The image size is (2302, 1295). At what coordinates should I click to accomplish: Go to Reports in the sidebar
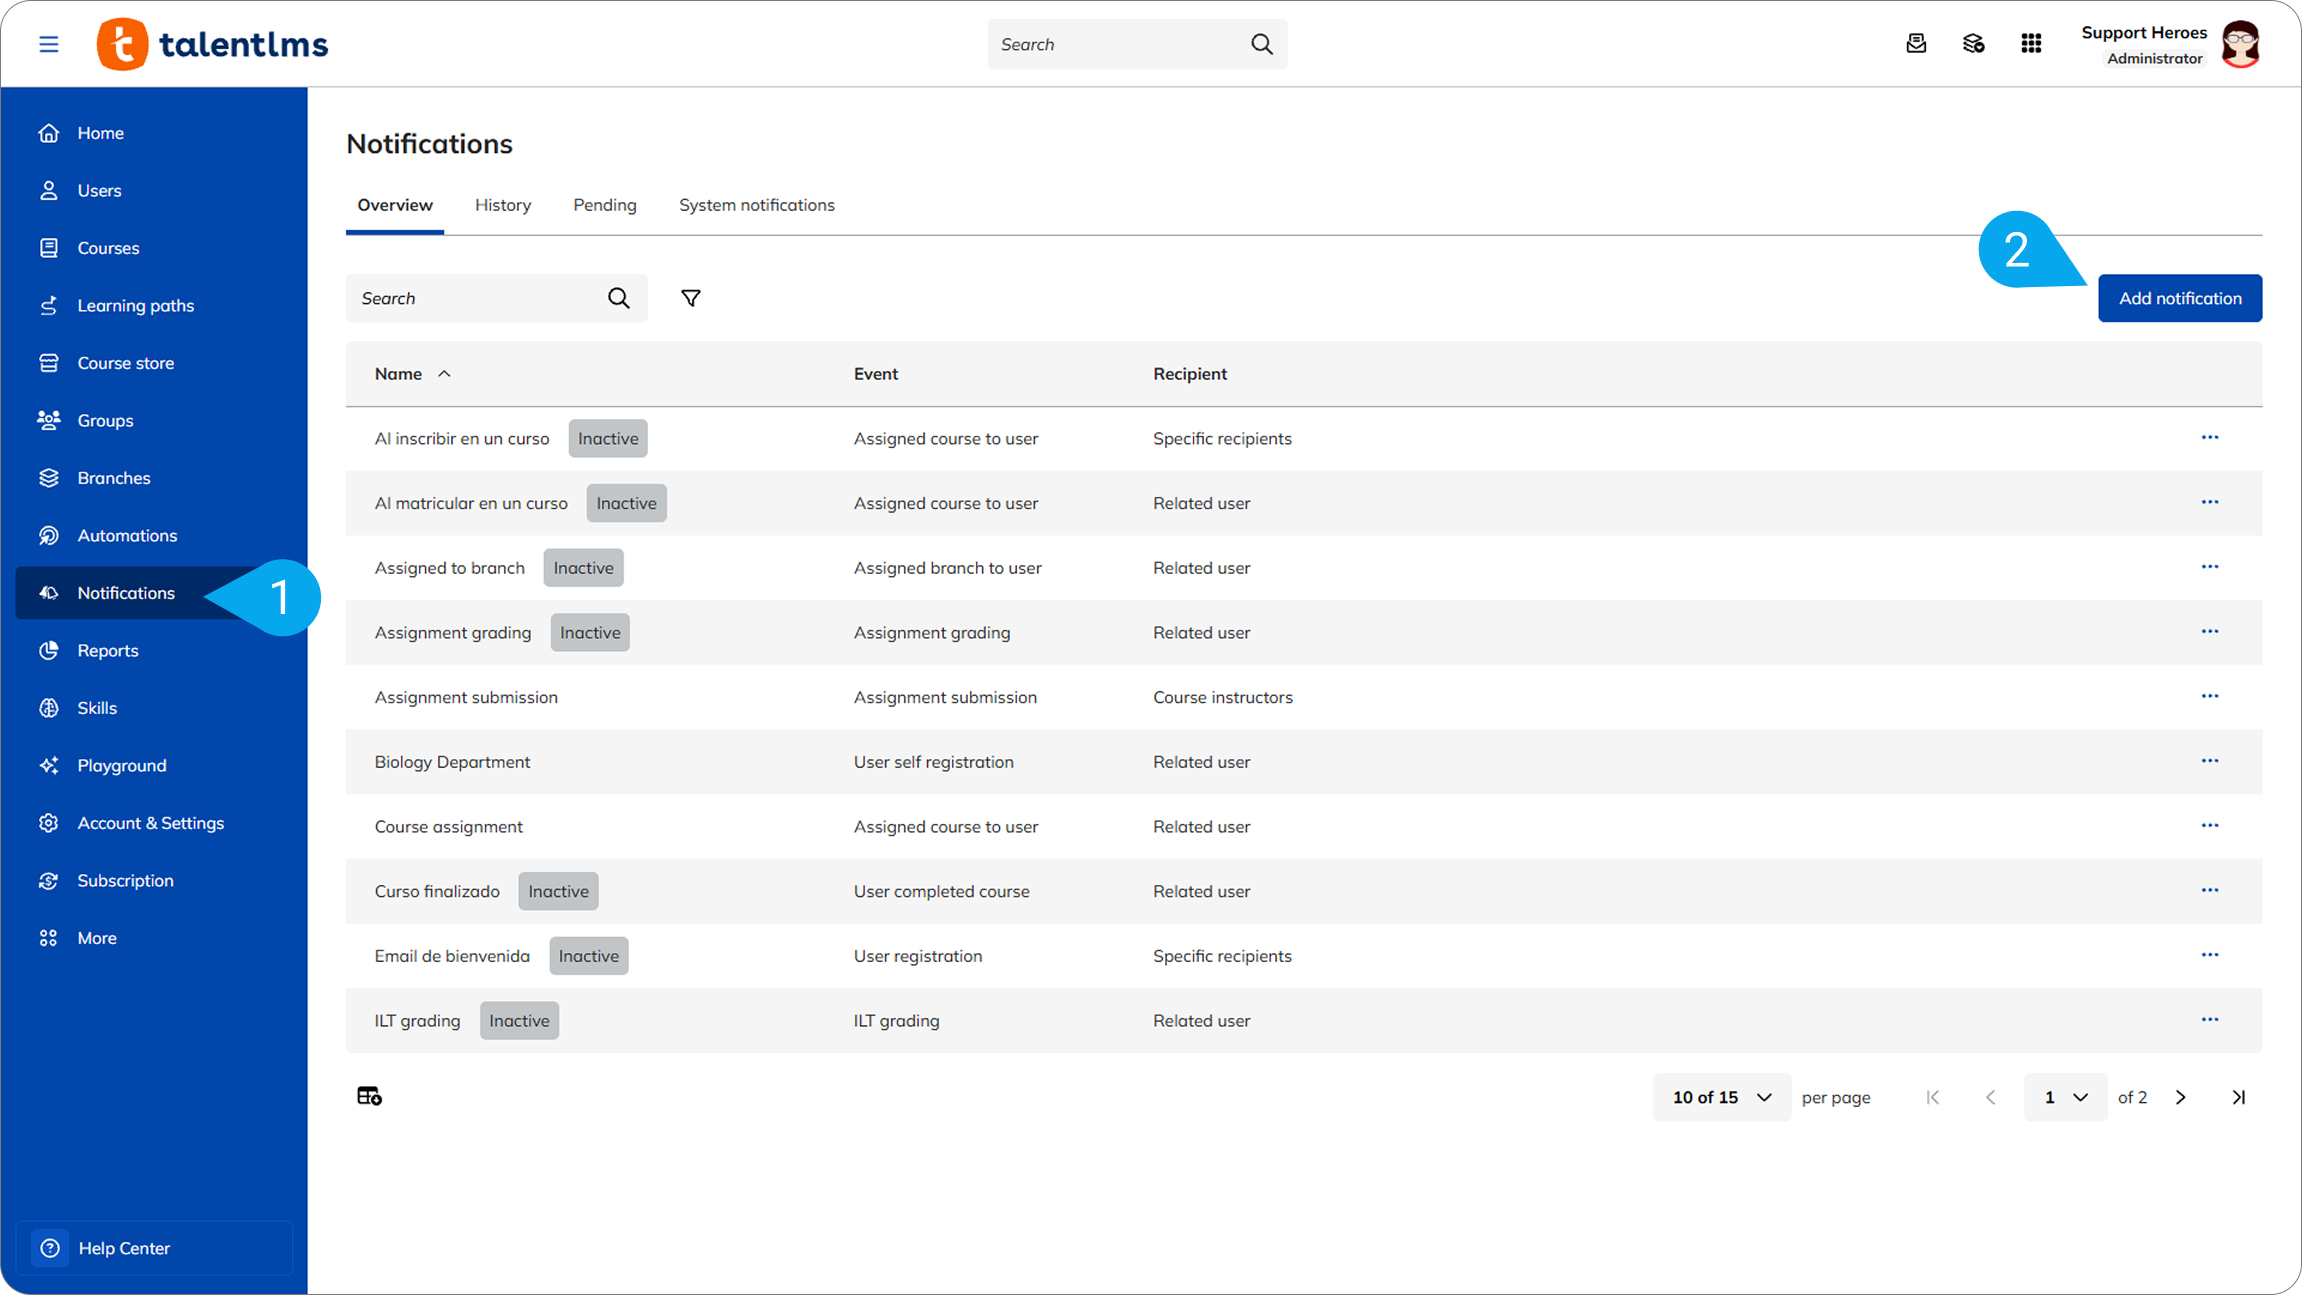[x=154, y=650]
